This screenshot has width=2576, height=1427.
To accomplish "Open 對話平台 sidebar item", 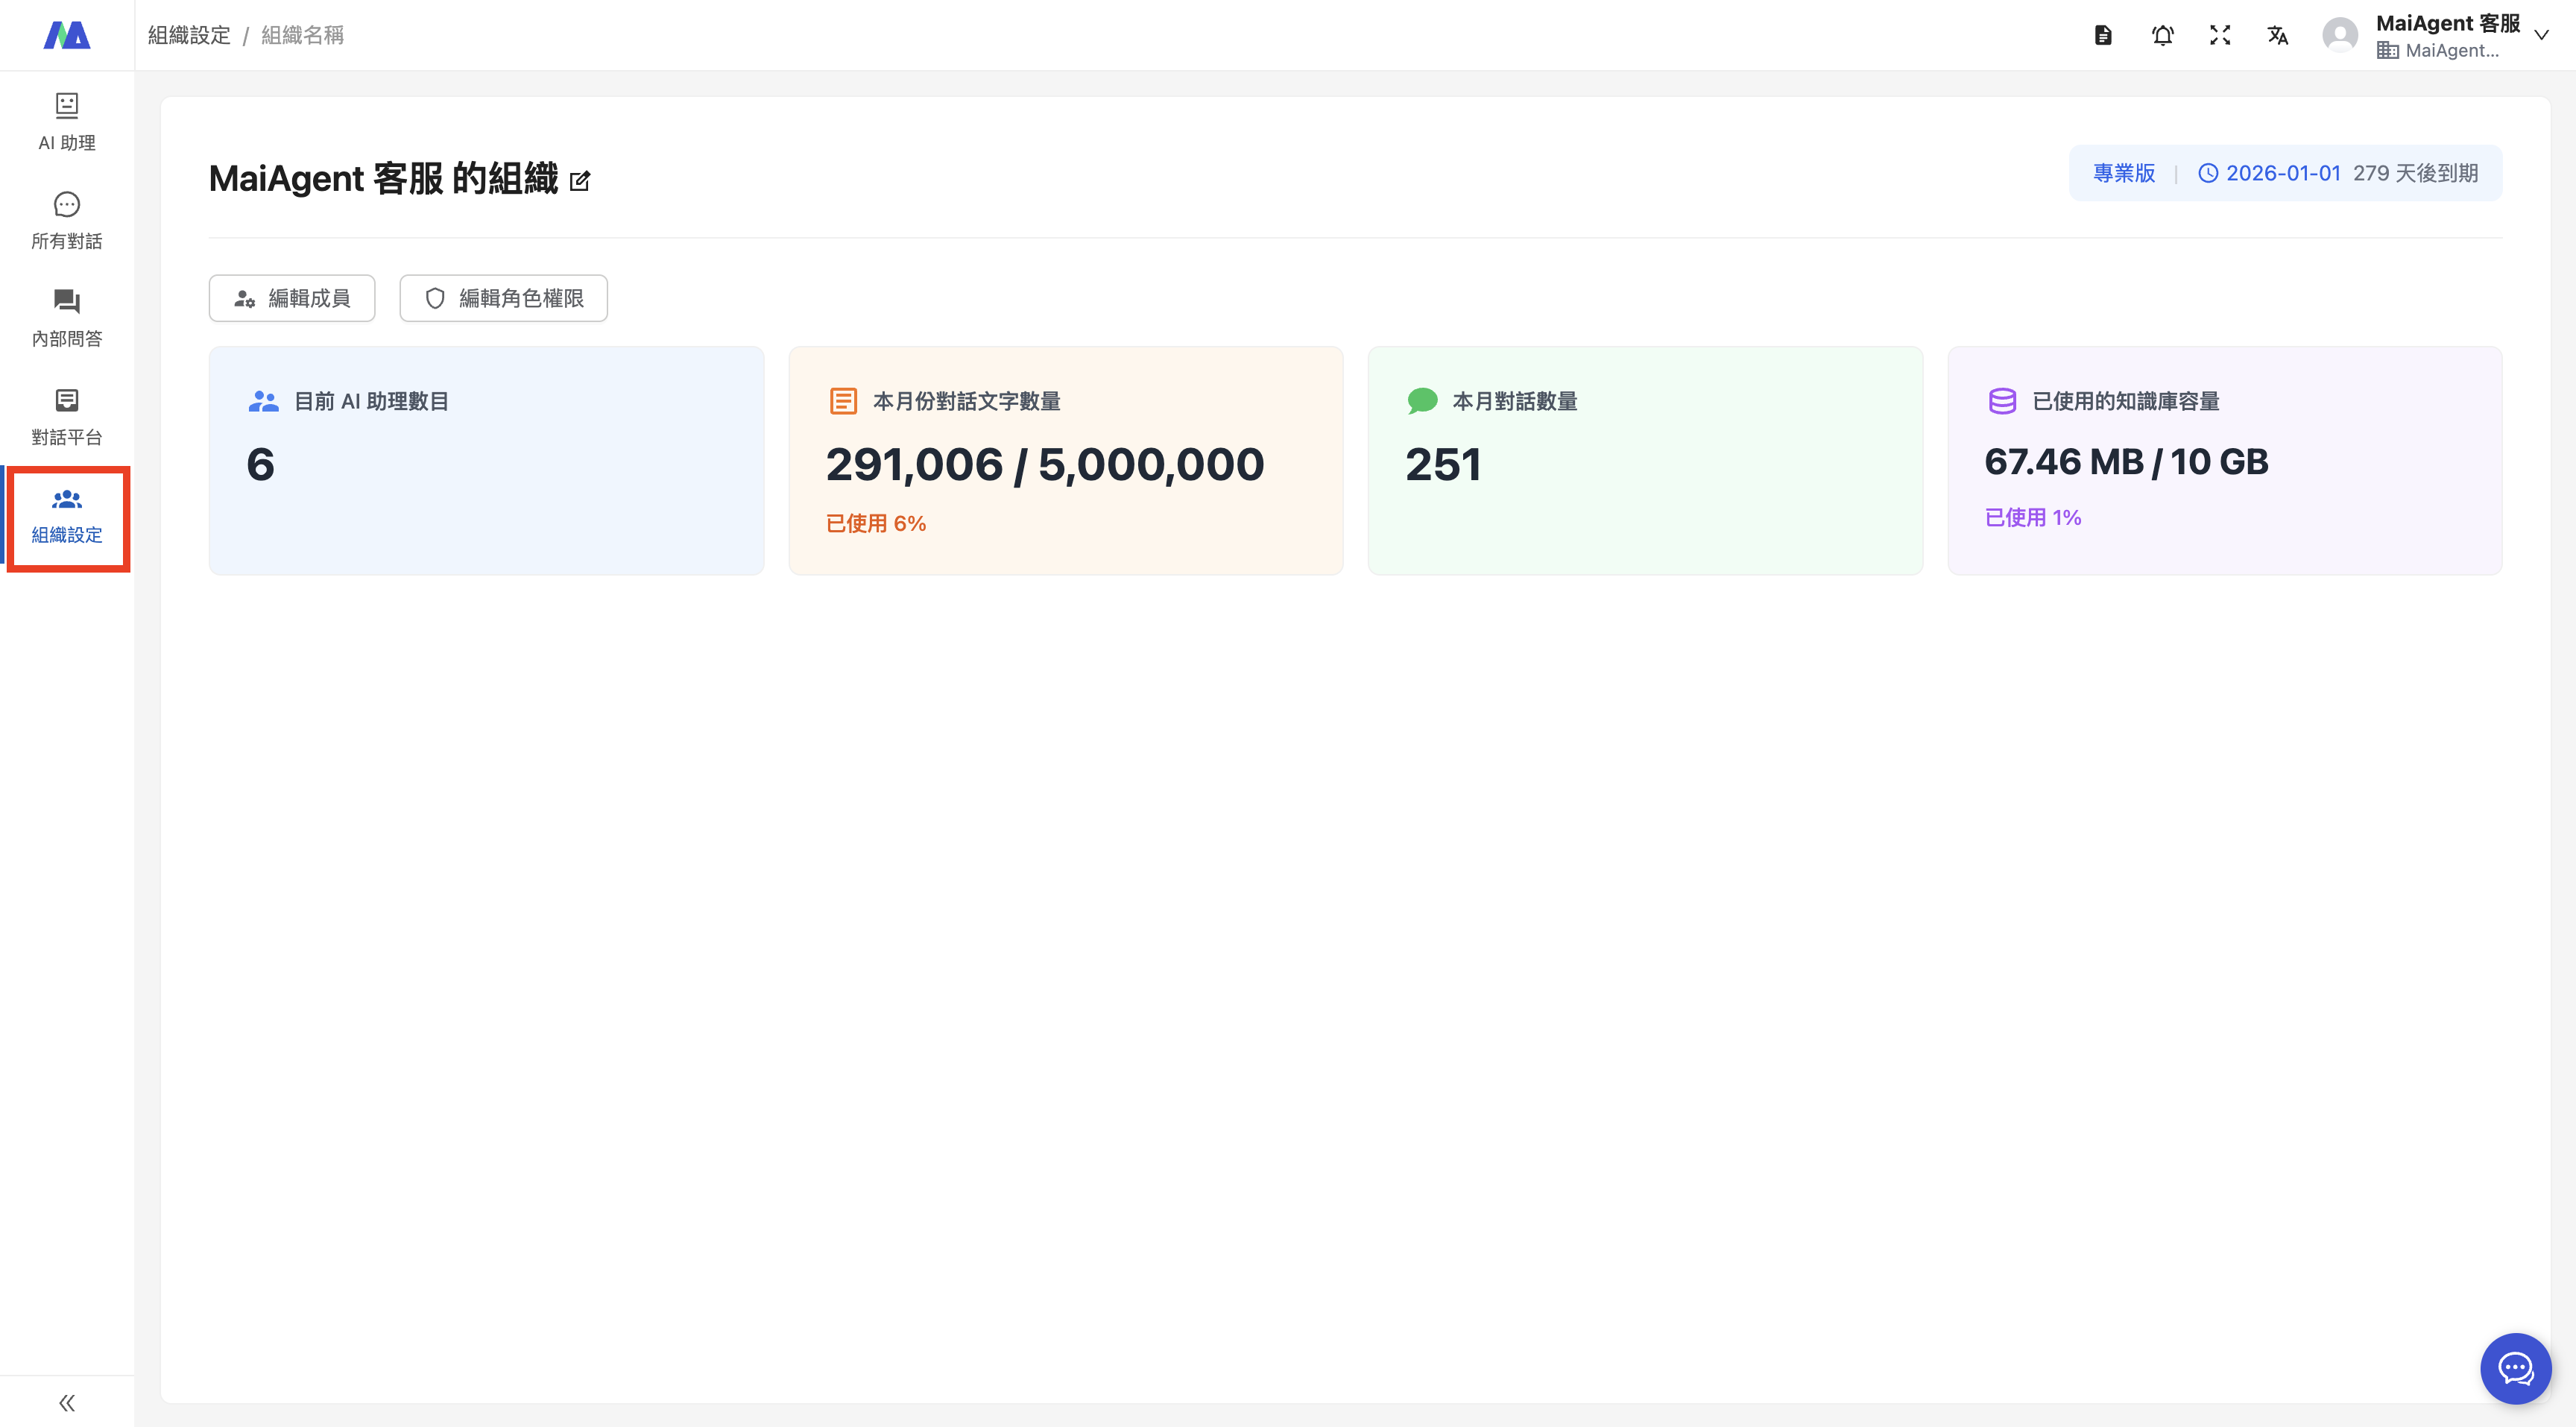I will click(x=67, y=416).
